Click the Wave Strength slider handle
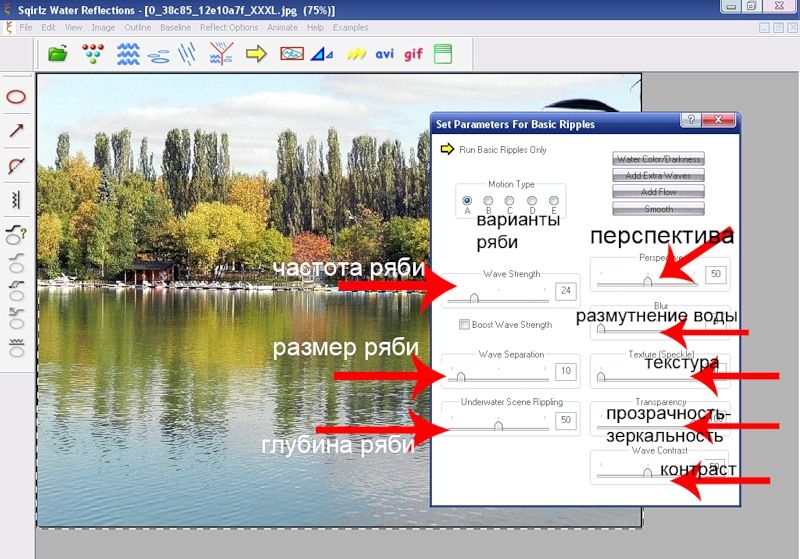 click(473, 296)
